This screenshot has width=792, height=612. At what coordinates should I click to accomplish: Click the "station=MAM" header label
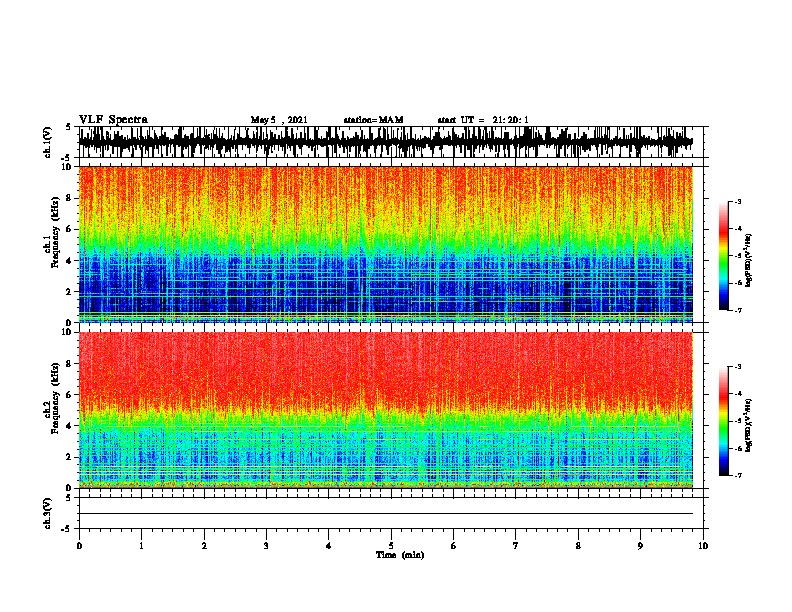(x=373, y=120)
